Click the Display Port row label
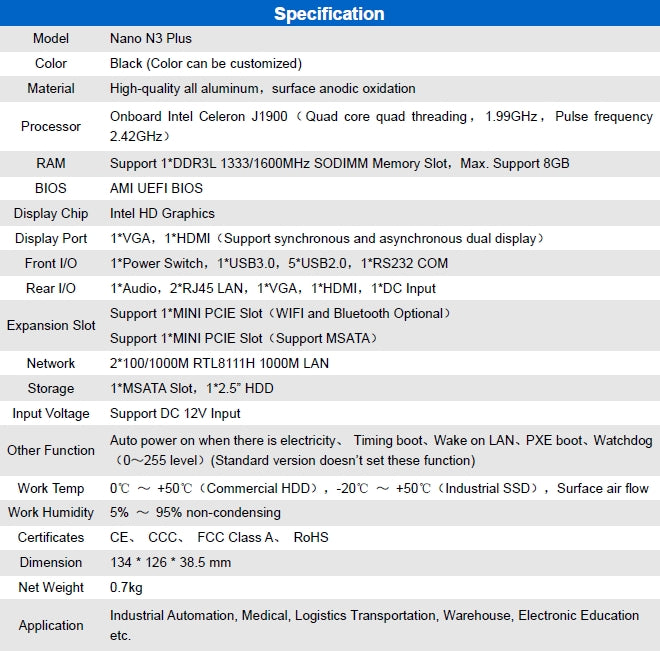The height and width of the screenshot is (651, 660). 51,238
